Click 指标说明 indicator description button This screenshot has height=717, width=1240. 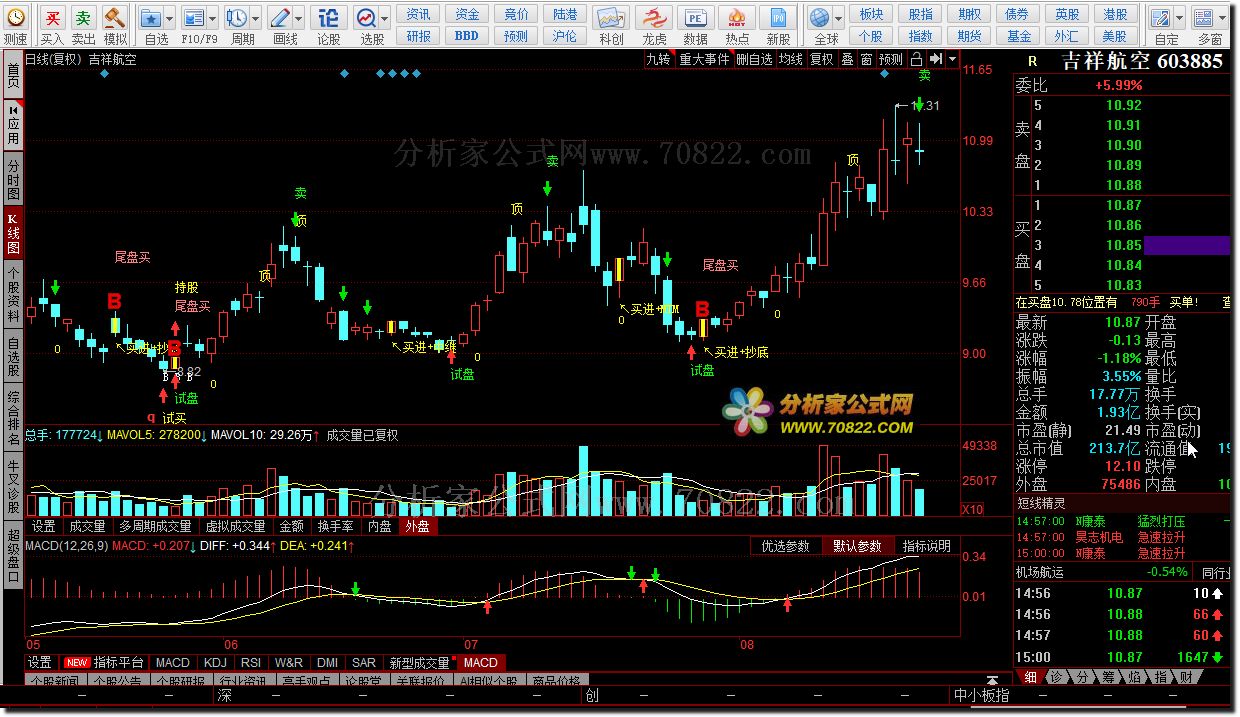point(926,546)
